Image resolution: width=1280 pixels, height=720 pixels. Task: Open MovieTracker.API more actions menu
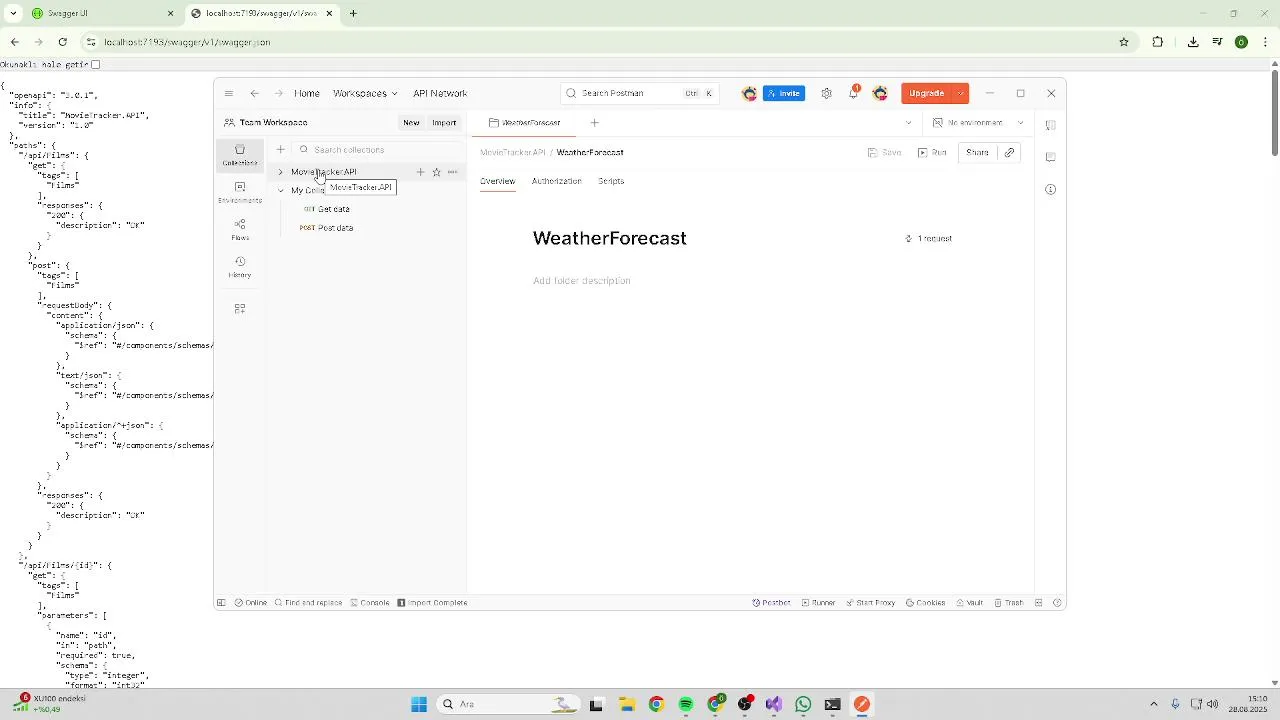coord(452,172)
